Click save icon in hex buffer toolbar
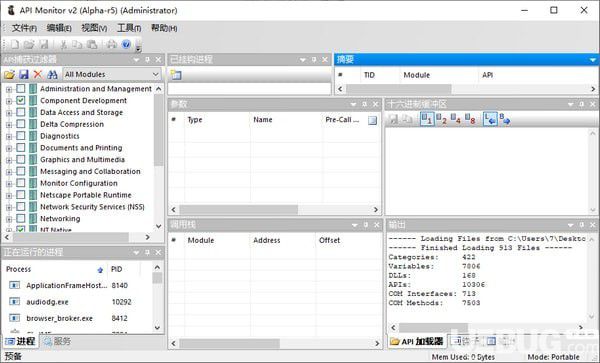Screen dimensions: 600x363 (393, 119)
